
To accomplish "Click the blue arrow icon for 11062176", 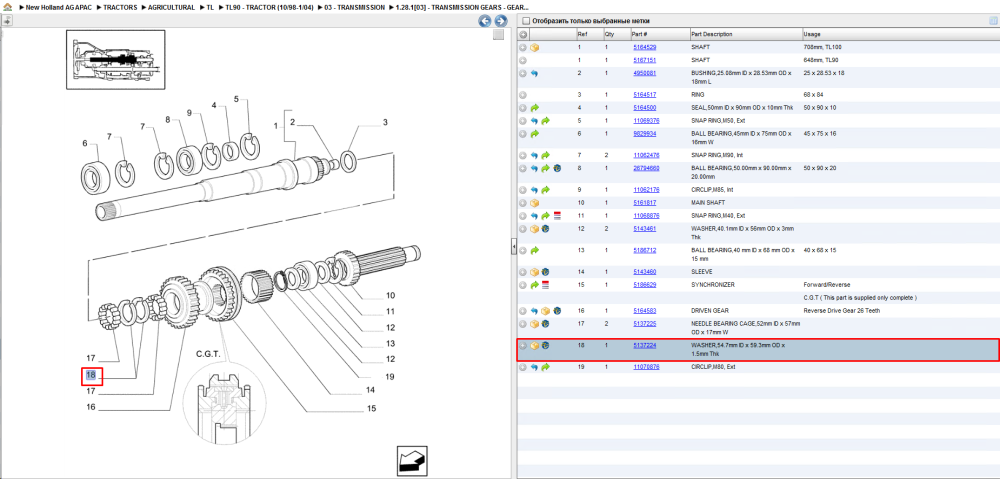I will pyautogui.click(x=534, y=190).
